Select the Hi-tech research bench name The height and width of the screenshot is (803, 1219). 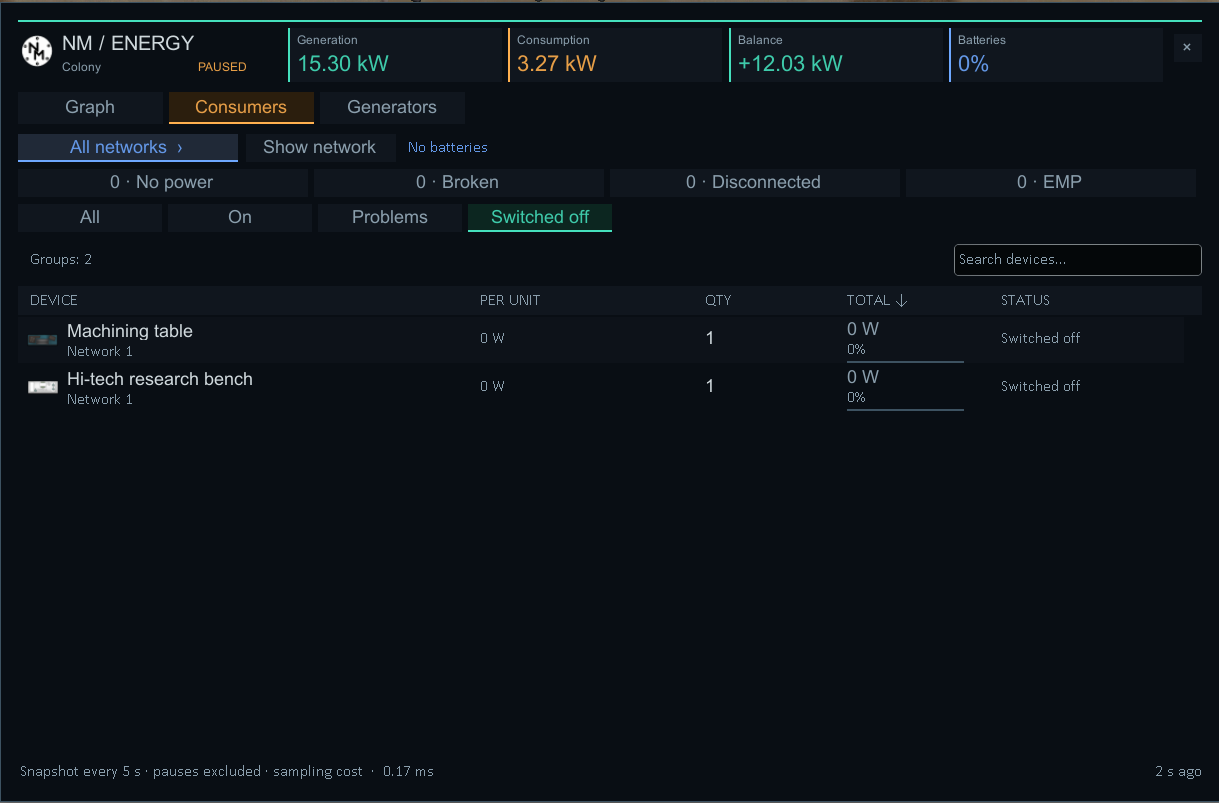point(160,379)
